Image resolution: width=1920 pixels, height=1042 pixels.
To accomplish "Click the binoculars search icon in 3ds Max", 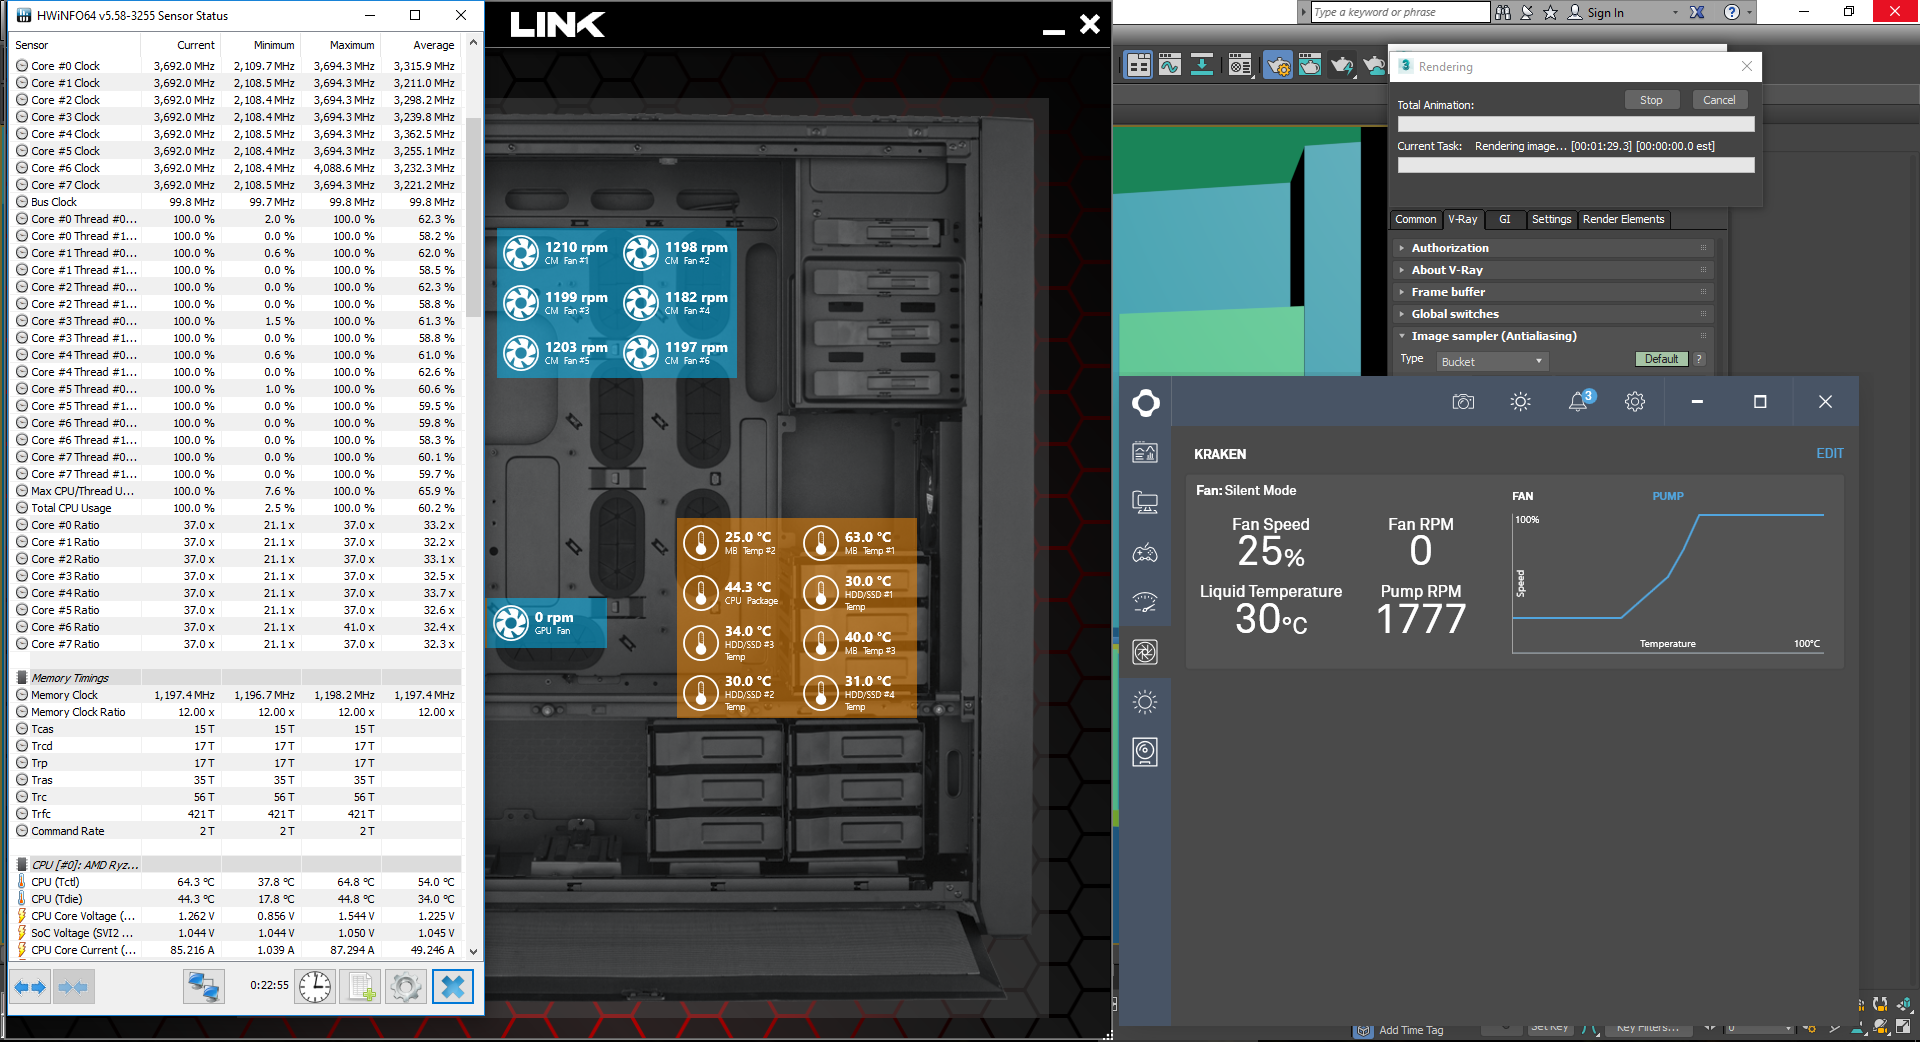I will pyautogui.click(x=1503, y=12).
